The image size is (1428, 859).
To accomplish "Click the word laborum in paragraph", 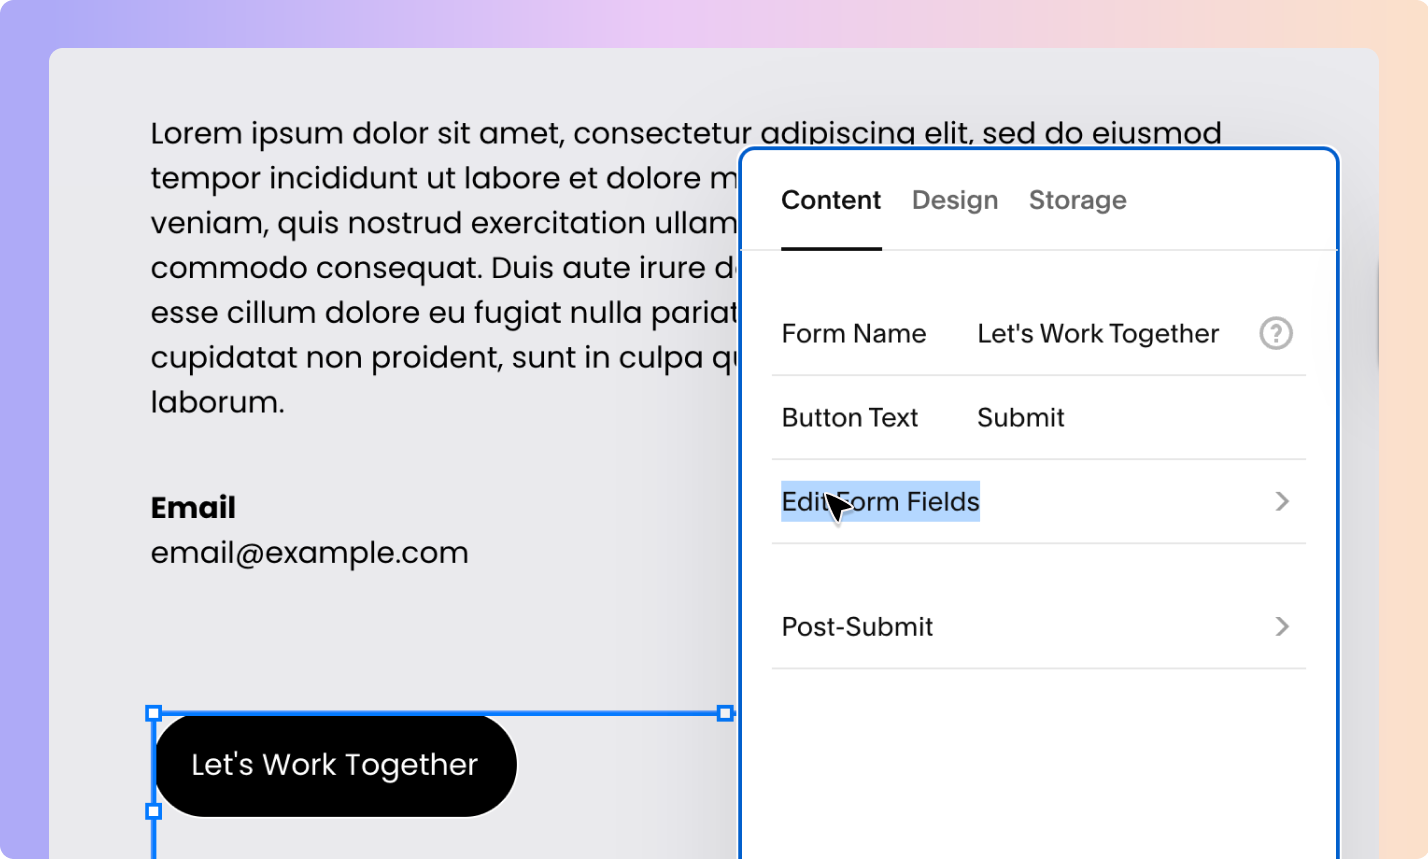I will [217, 402].
